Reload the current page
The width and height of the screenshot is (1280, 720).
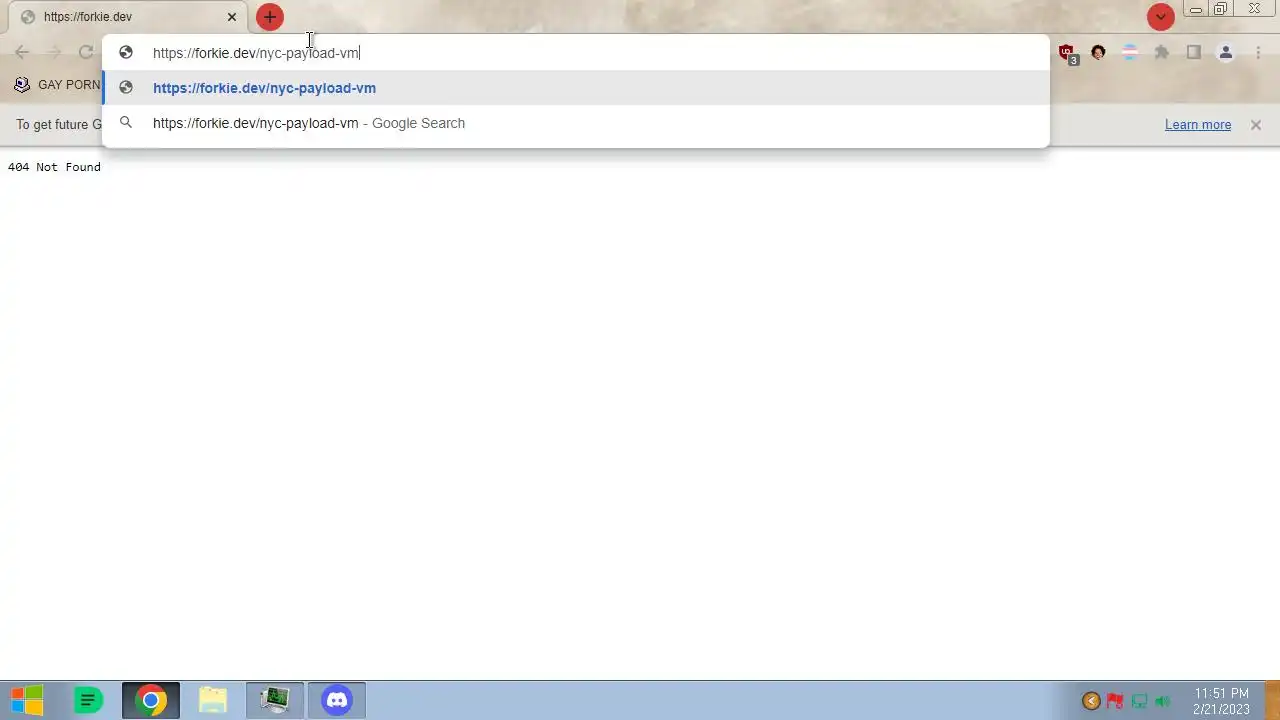pos(86,53)
